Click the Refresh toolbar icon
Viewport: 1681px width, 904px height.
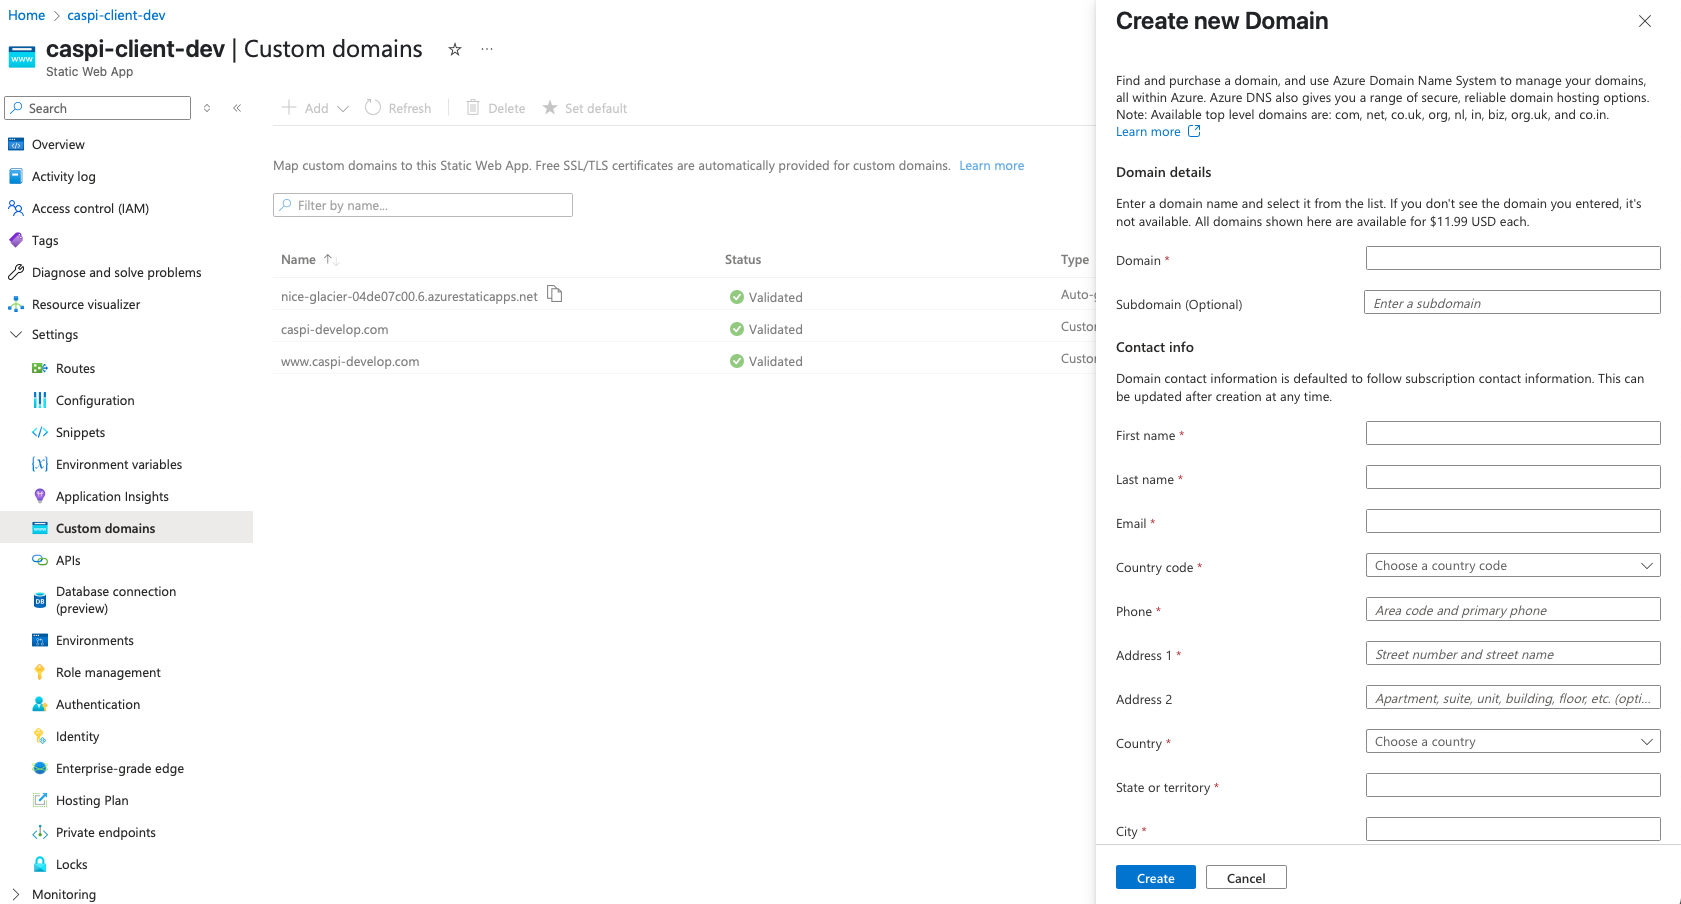tap(373, 107)
